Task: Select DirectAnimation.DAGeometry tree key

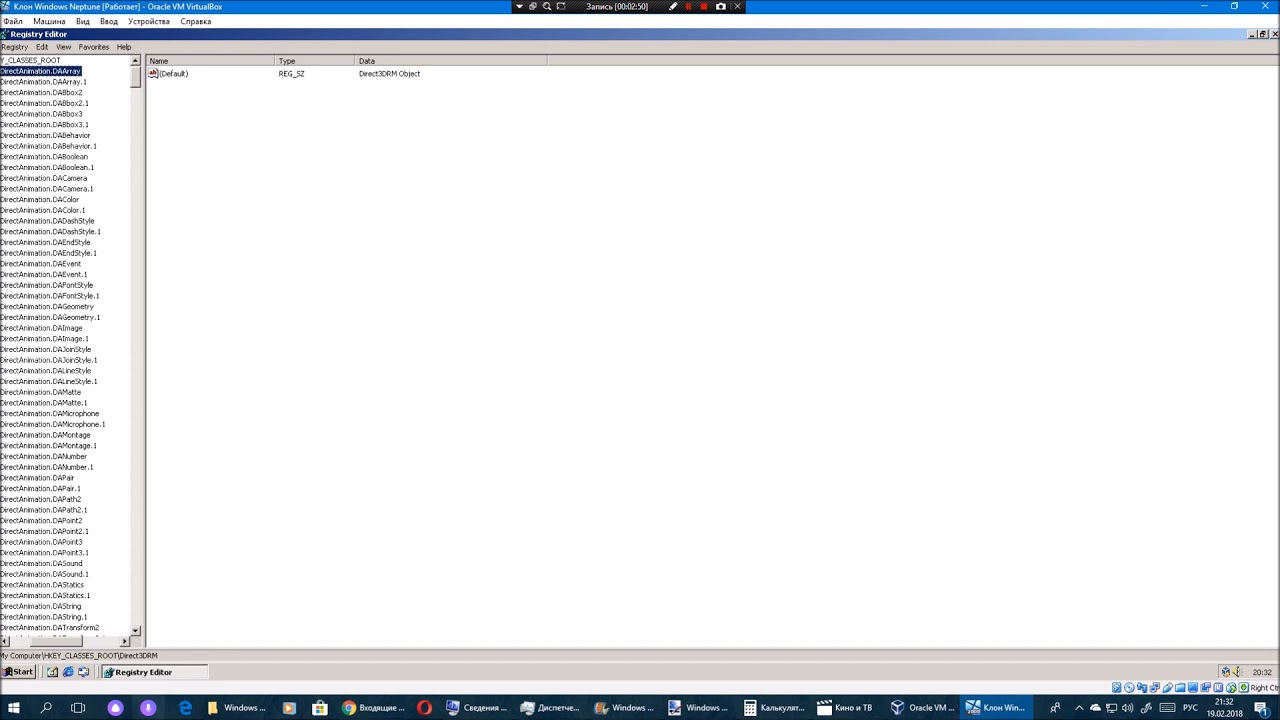Action: [47, 307]
